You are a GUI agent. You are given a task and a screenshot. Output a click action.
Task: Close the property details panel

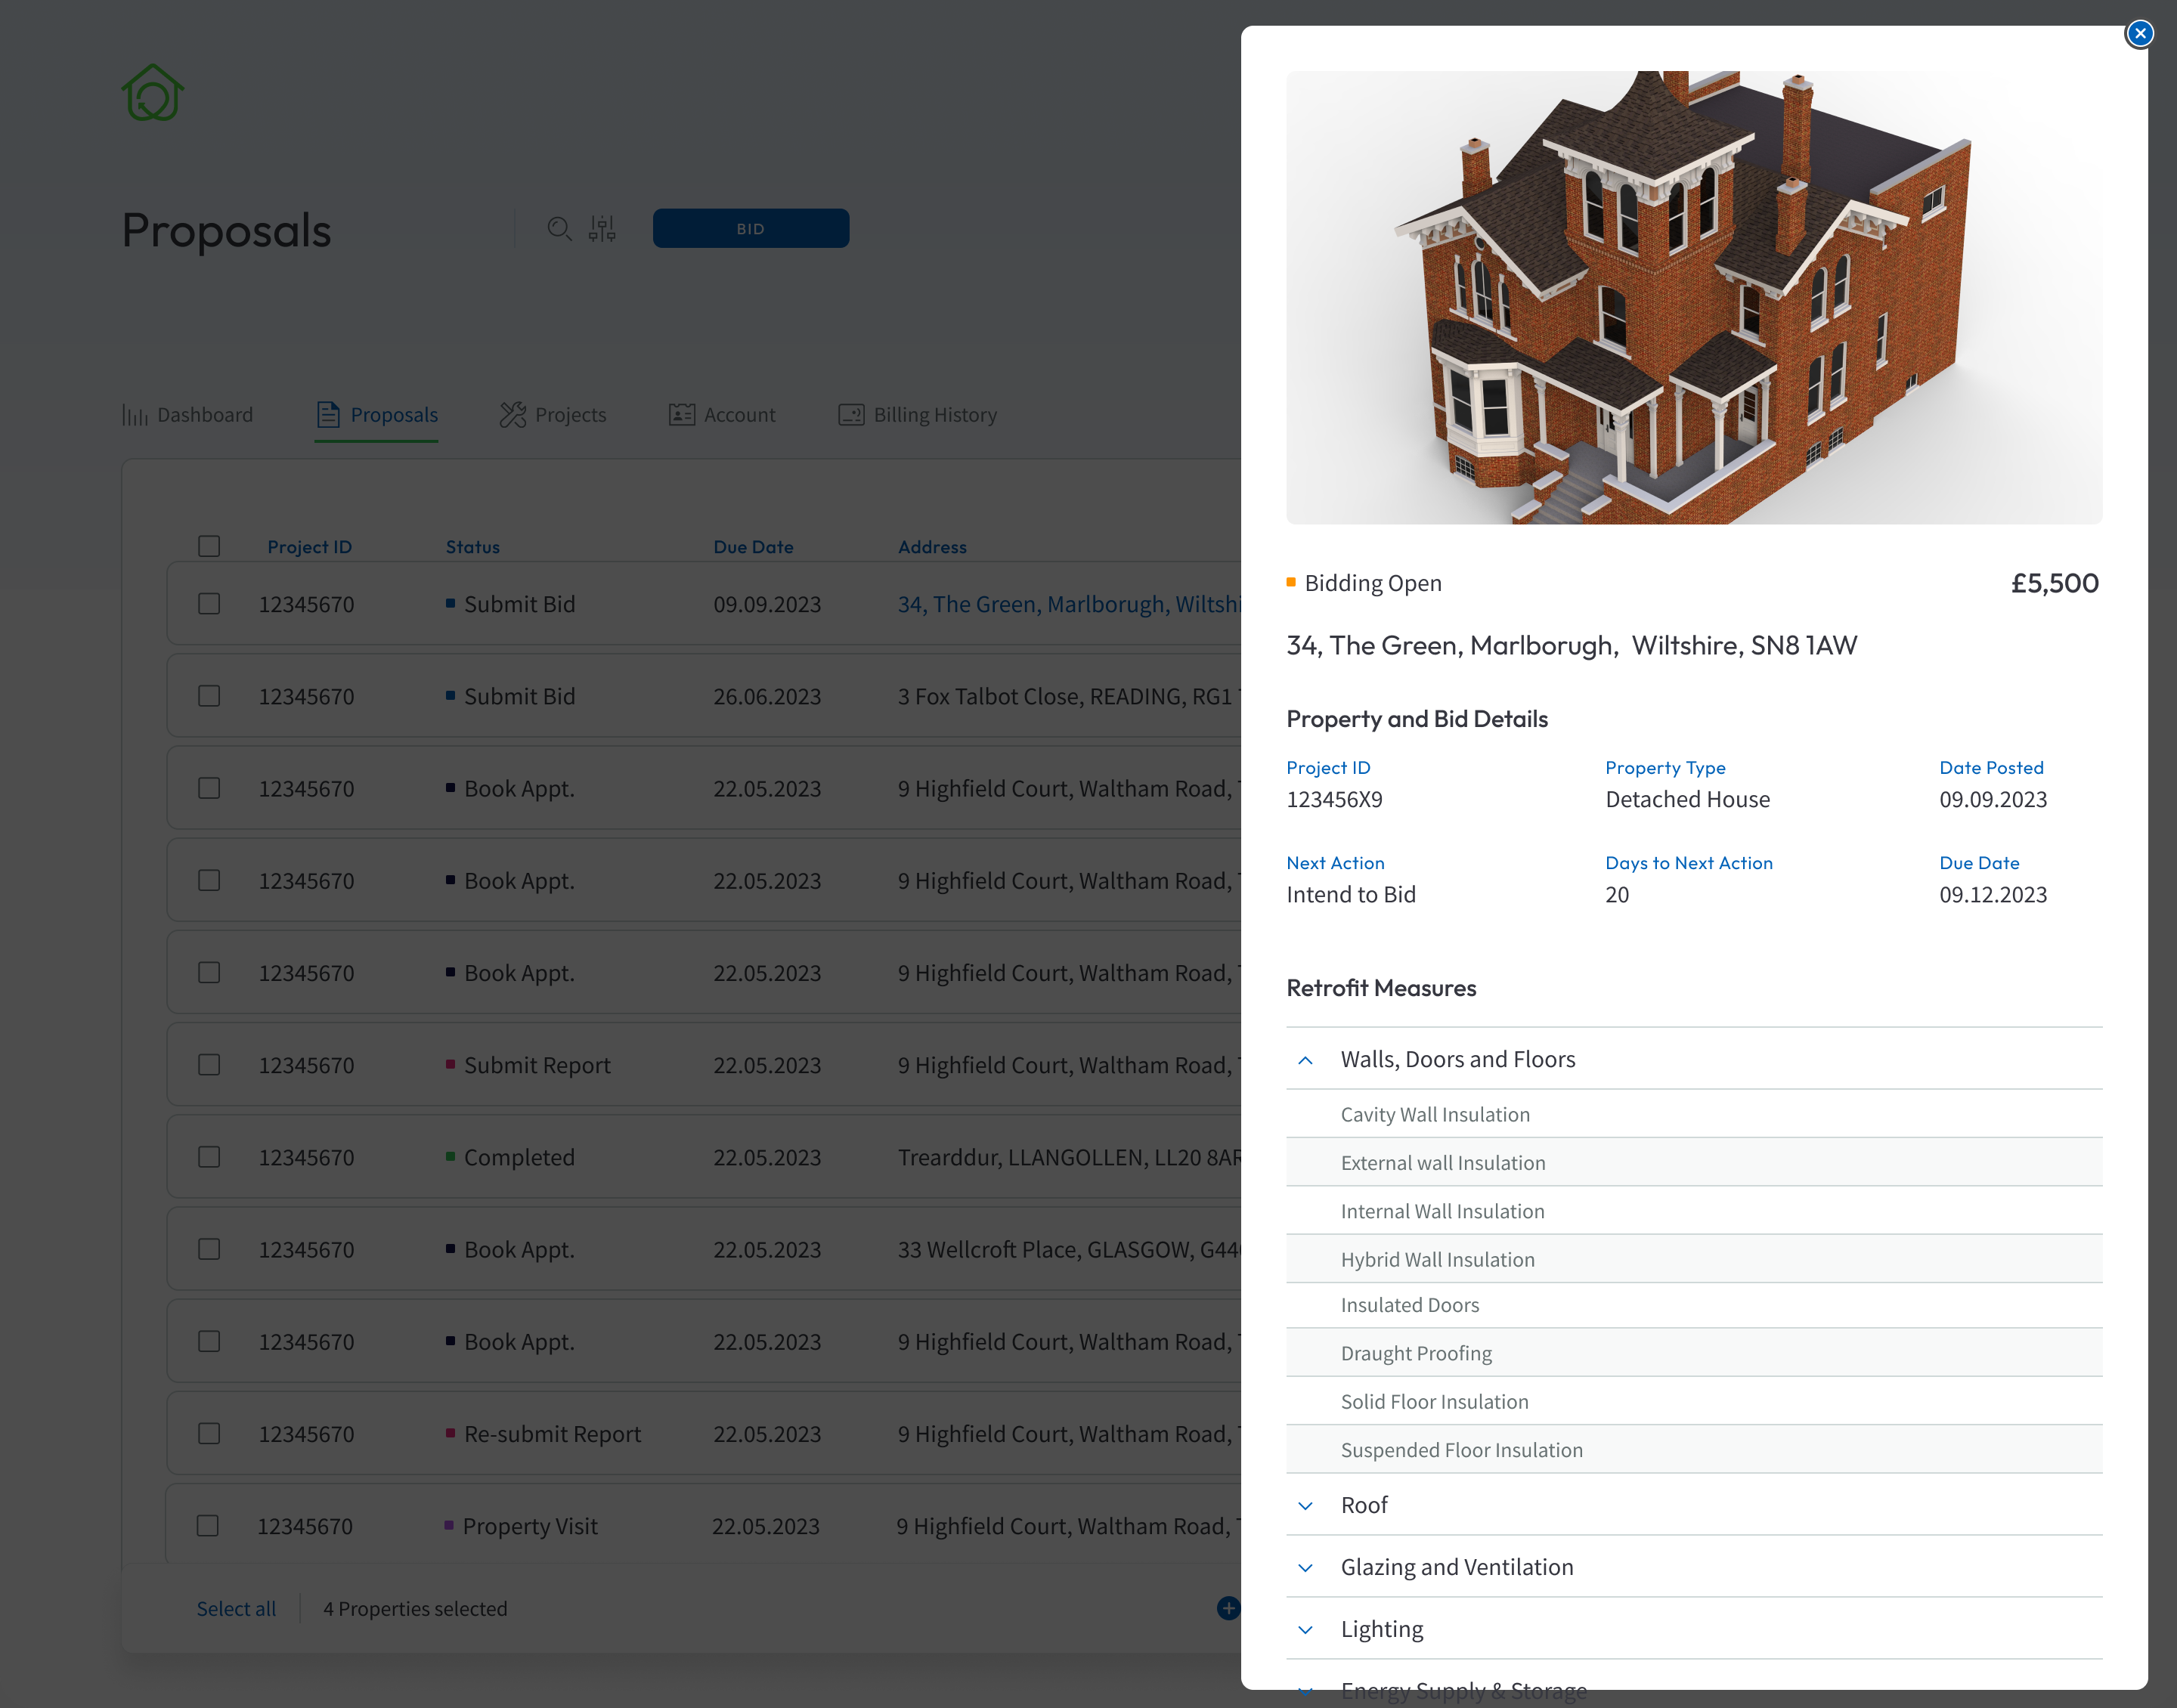pyautogui.click(x=2139, y=34)
